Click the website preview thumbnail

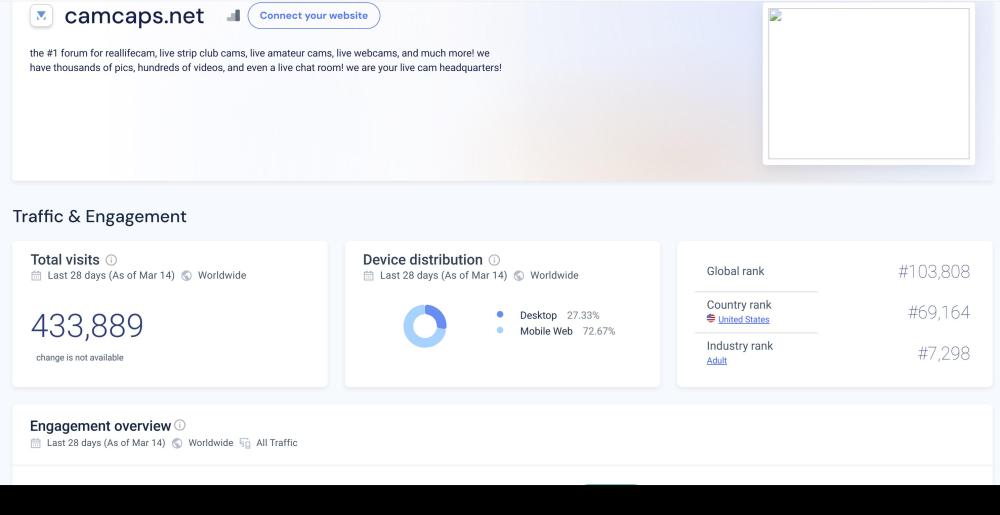[x=868, y=84]
